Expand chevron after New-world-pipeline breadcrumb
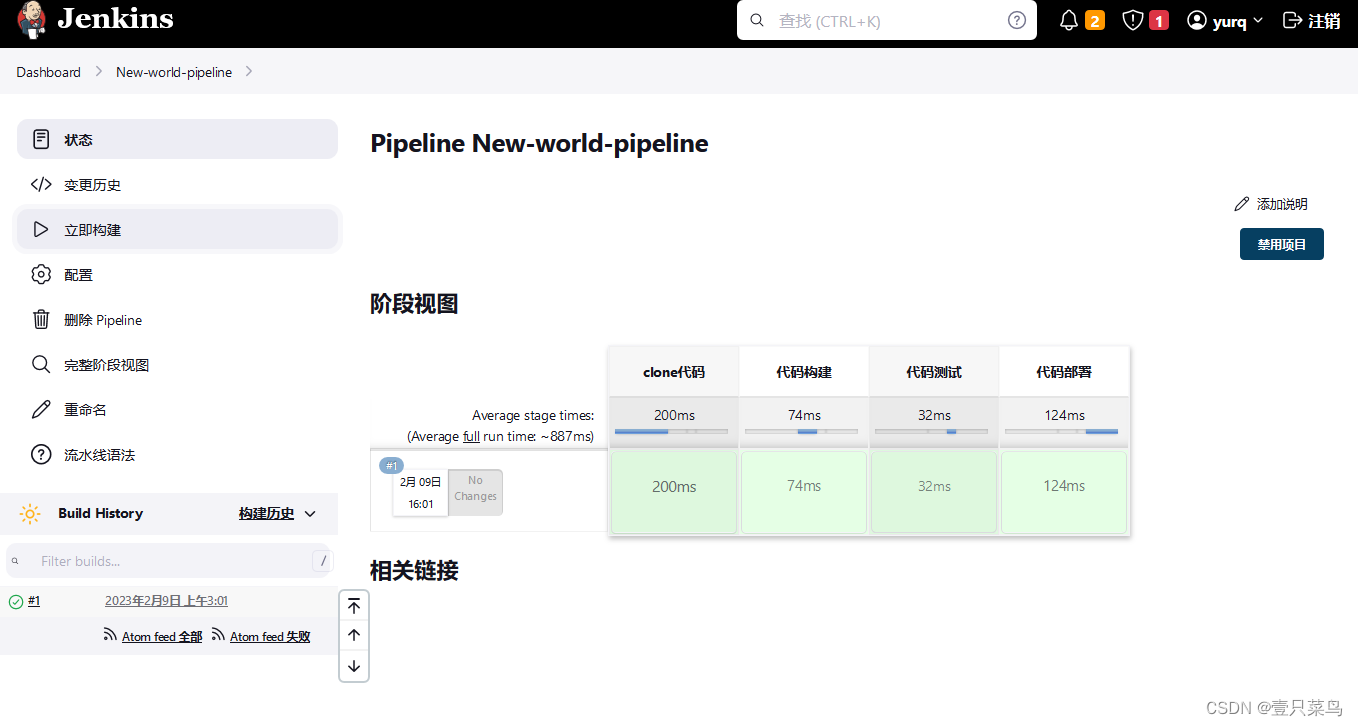This screenshot has height=726, width=1358. tap(249, 72)
